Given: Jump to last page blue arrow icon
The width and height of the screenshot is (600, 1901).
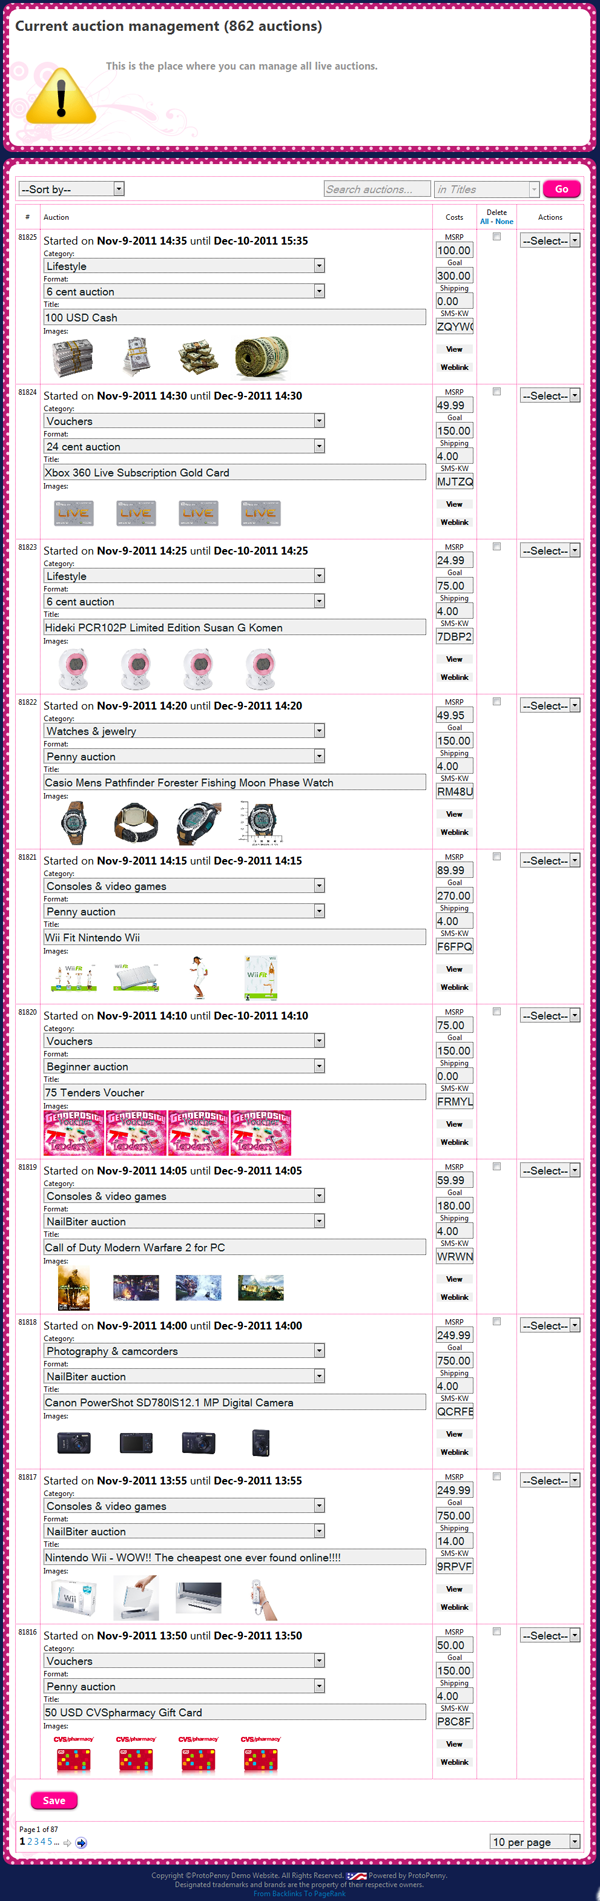Looking at the screenshot, I should (x=81, y=1843).
